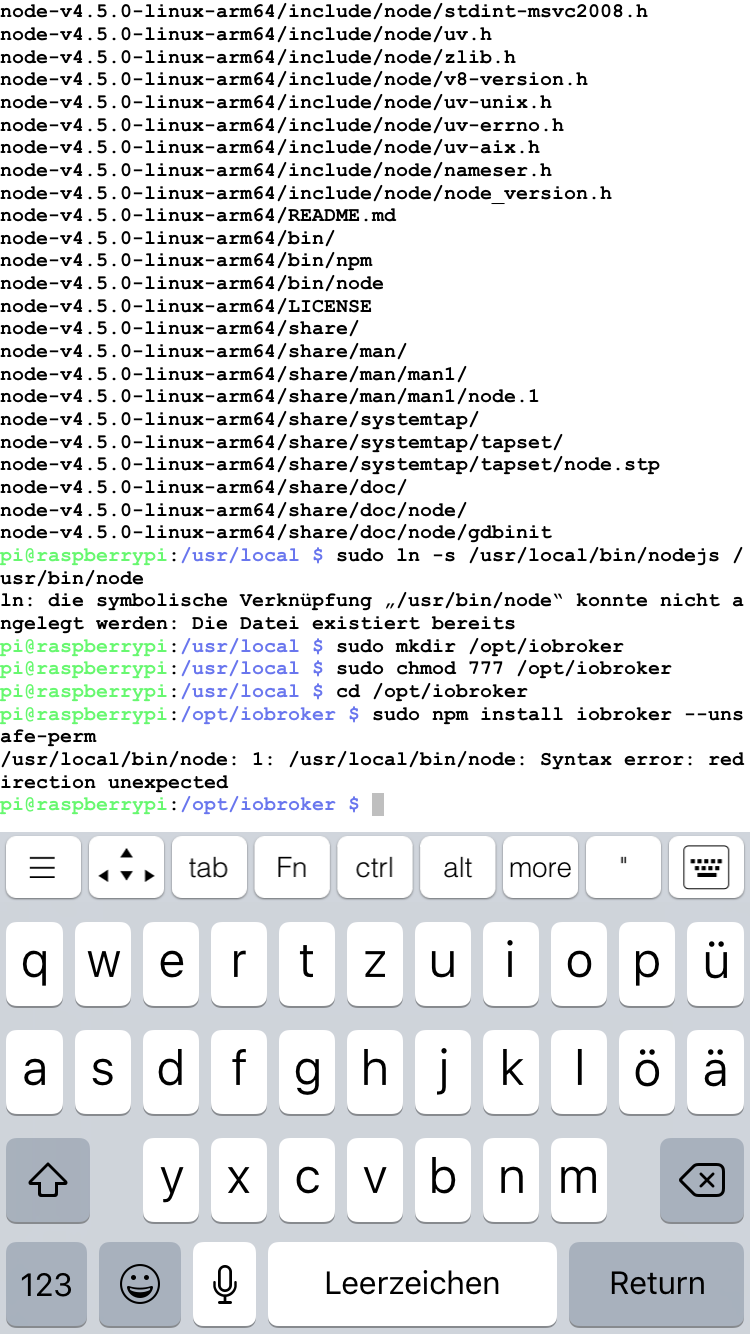Tap the ä umlaut key
This screenshot has height=1334, width=750.
(715, 1072)
